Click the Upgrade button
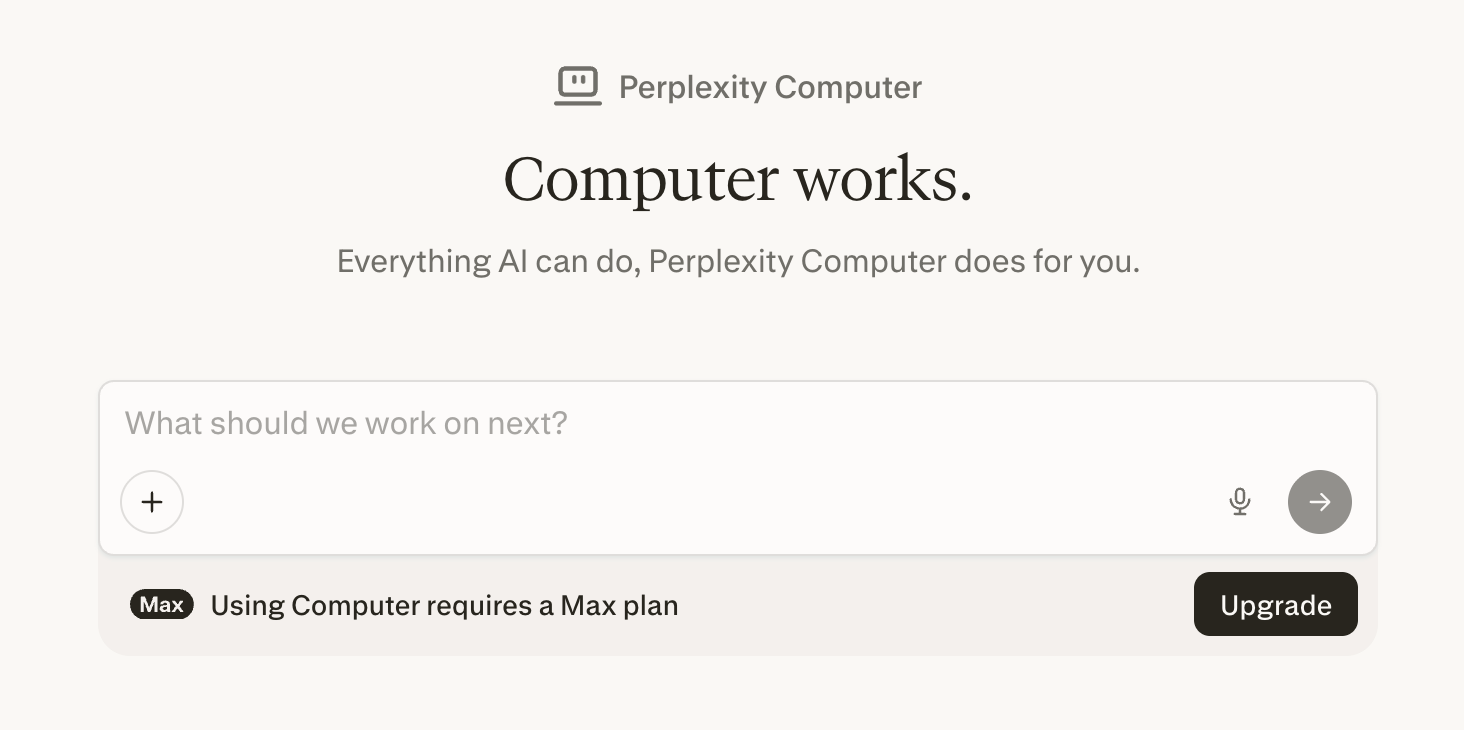 1275,604
